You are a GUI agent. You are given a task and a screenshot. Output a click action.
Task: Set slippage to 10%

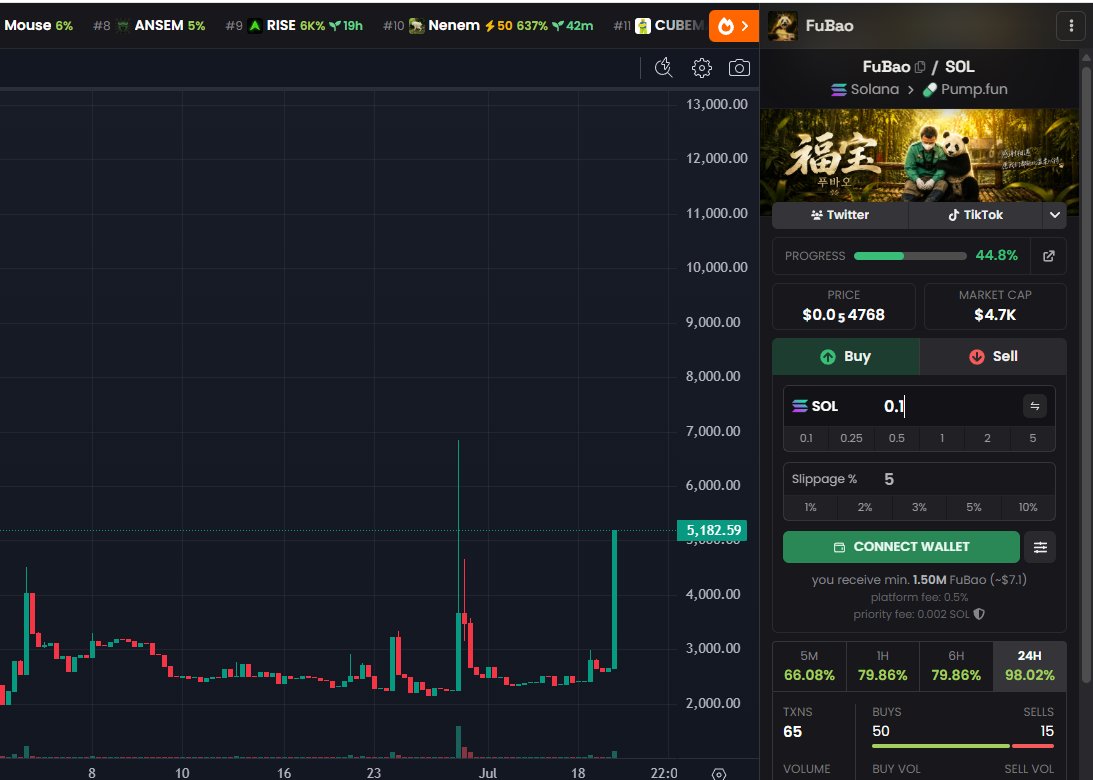(1028, 507)
